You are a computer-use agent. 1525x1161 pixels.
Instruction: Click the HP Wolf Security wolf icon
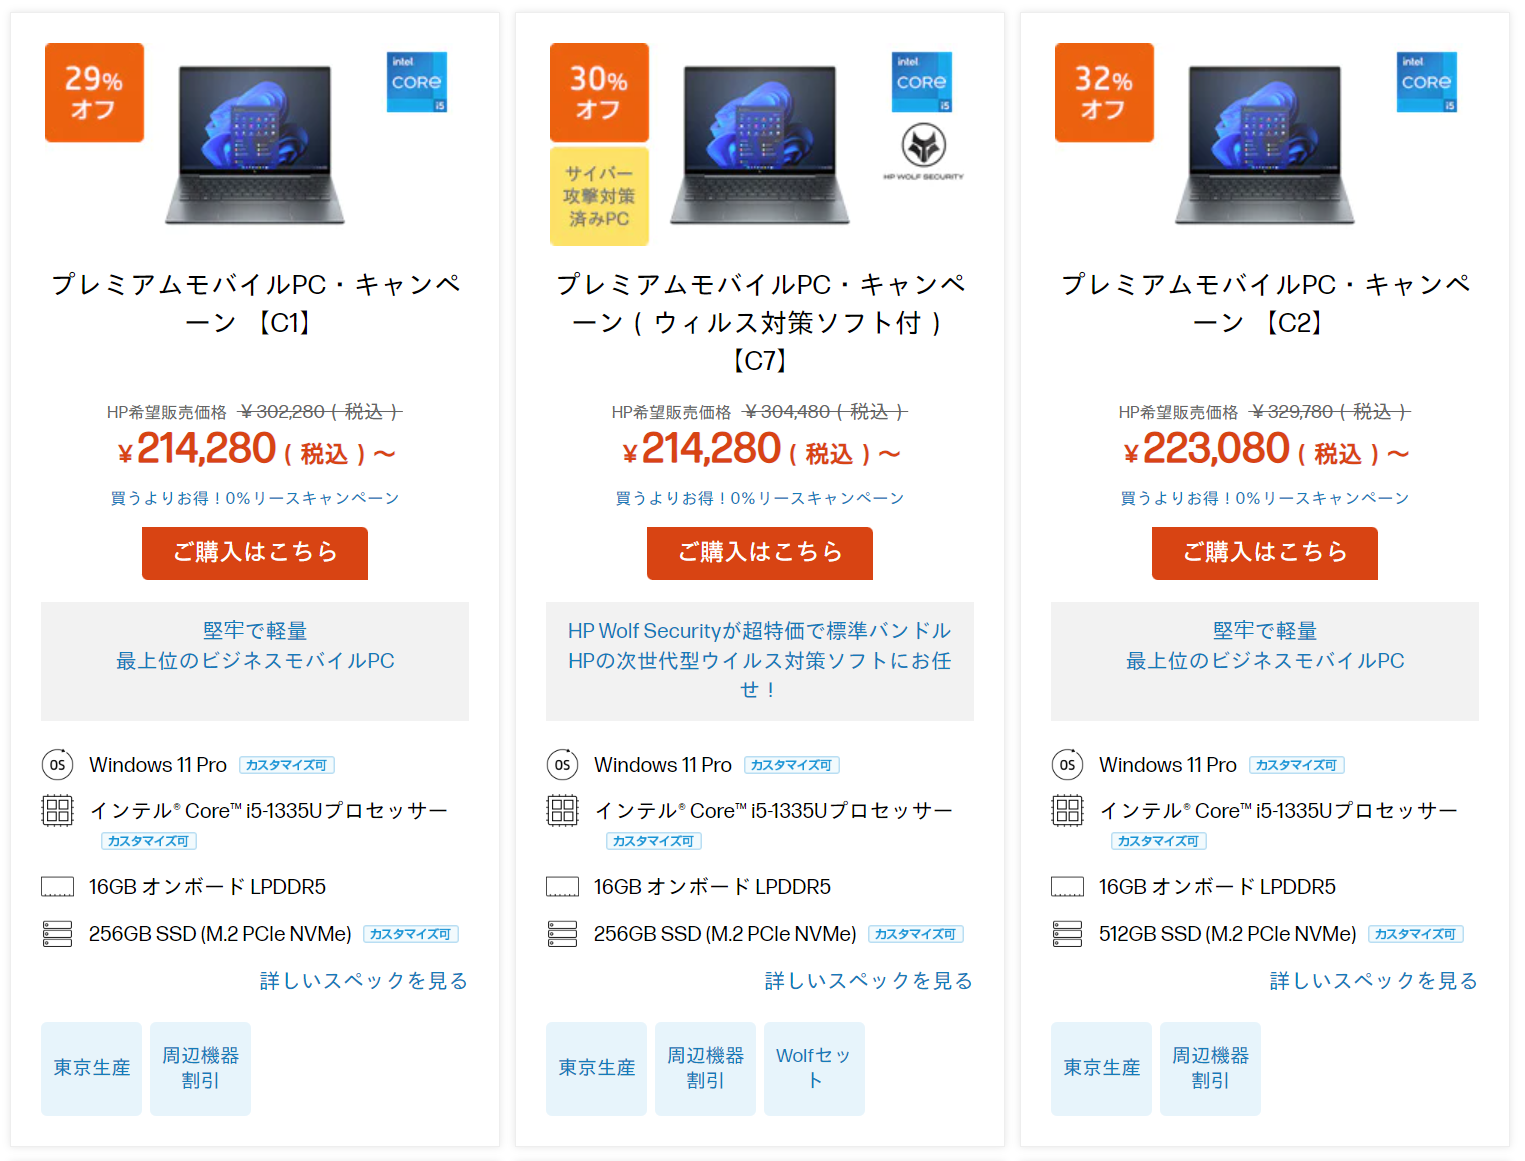(x=922, y=145)
